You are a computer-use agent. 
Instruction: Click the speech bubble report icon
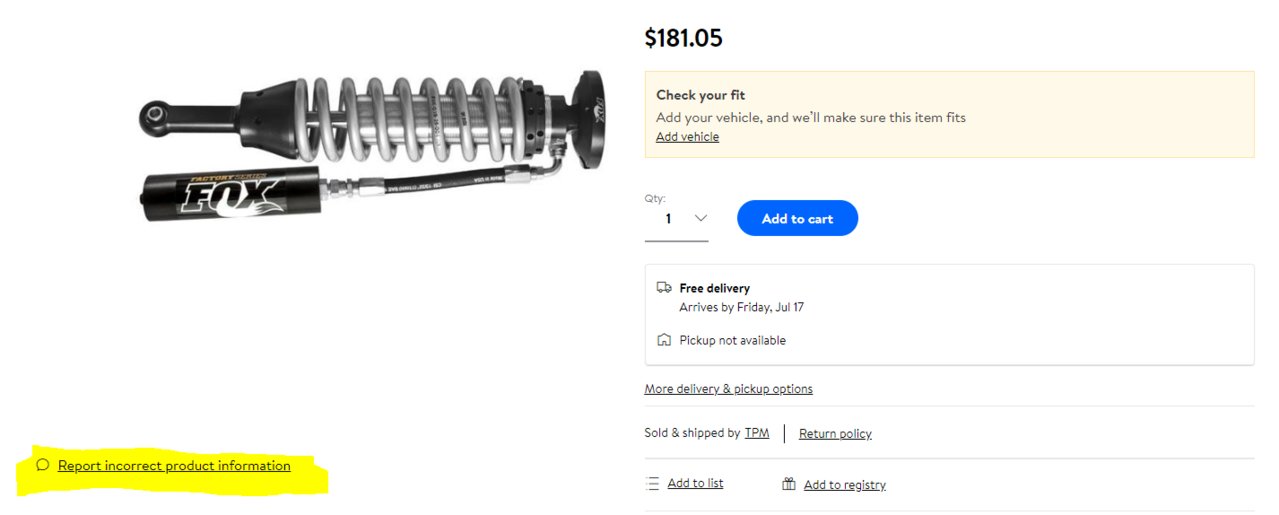(42, 465)
